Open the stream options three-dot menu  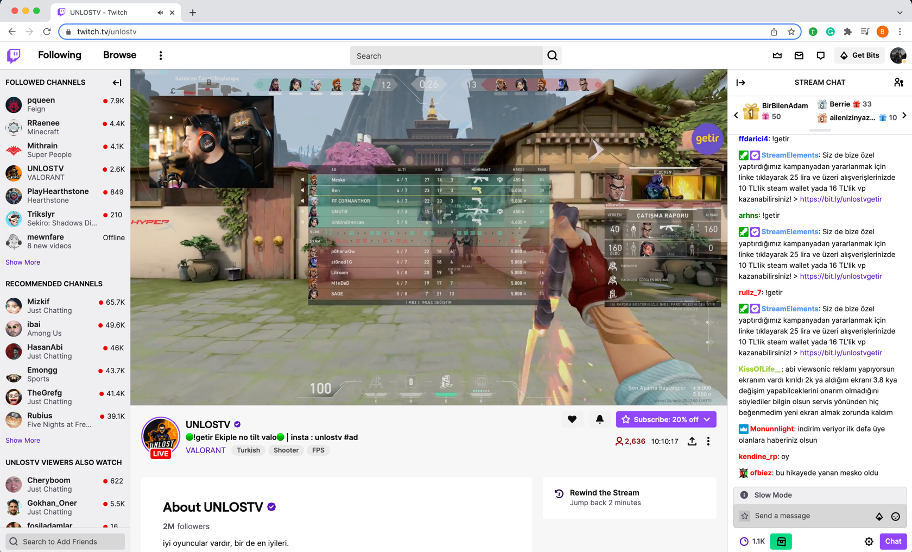click(708, 441)
